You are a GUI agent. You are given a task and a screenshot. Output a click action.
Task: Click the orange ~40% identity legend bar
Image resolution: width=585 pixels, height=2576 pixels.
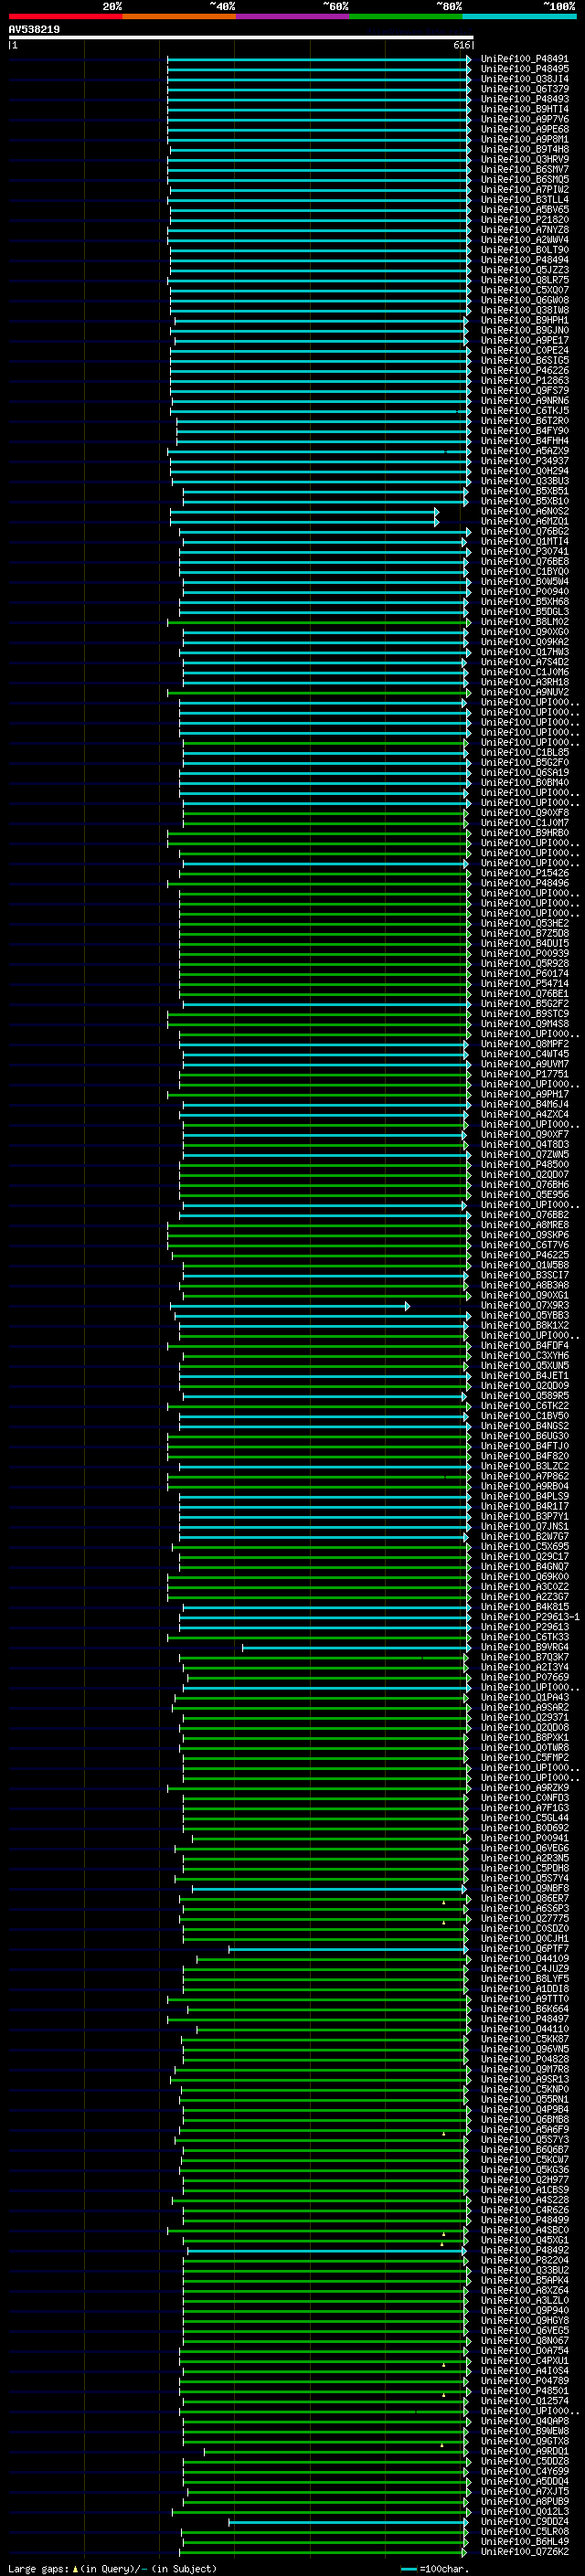(x=179, y=16)
